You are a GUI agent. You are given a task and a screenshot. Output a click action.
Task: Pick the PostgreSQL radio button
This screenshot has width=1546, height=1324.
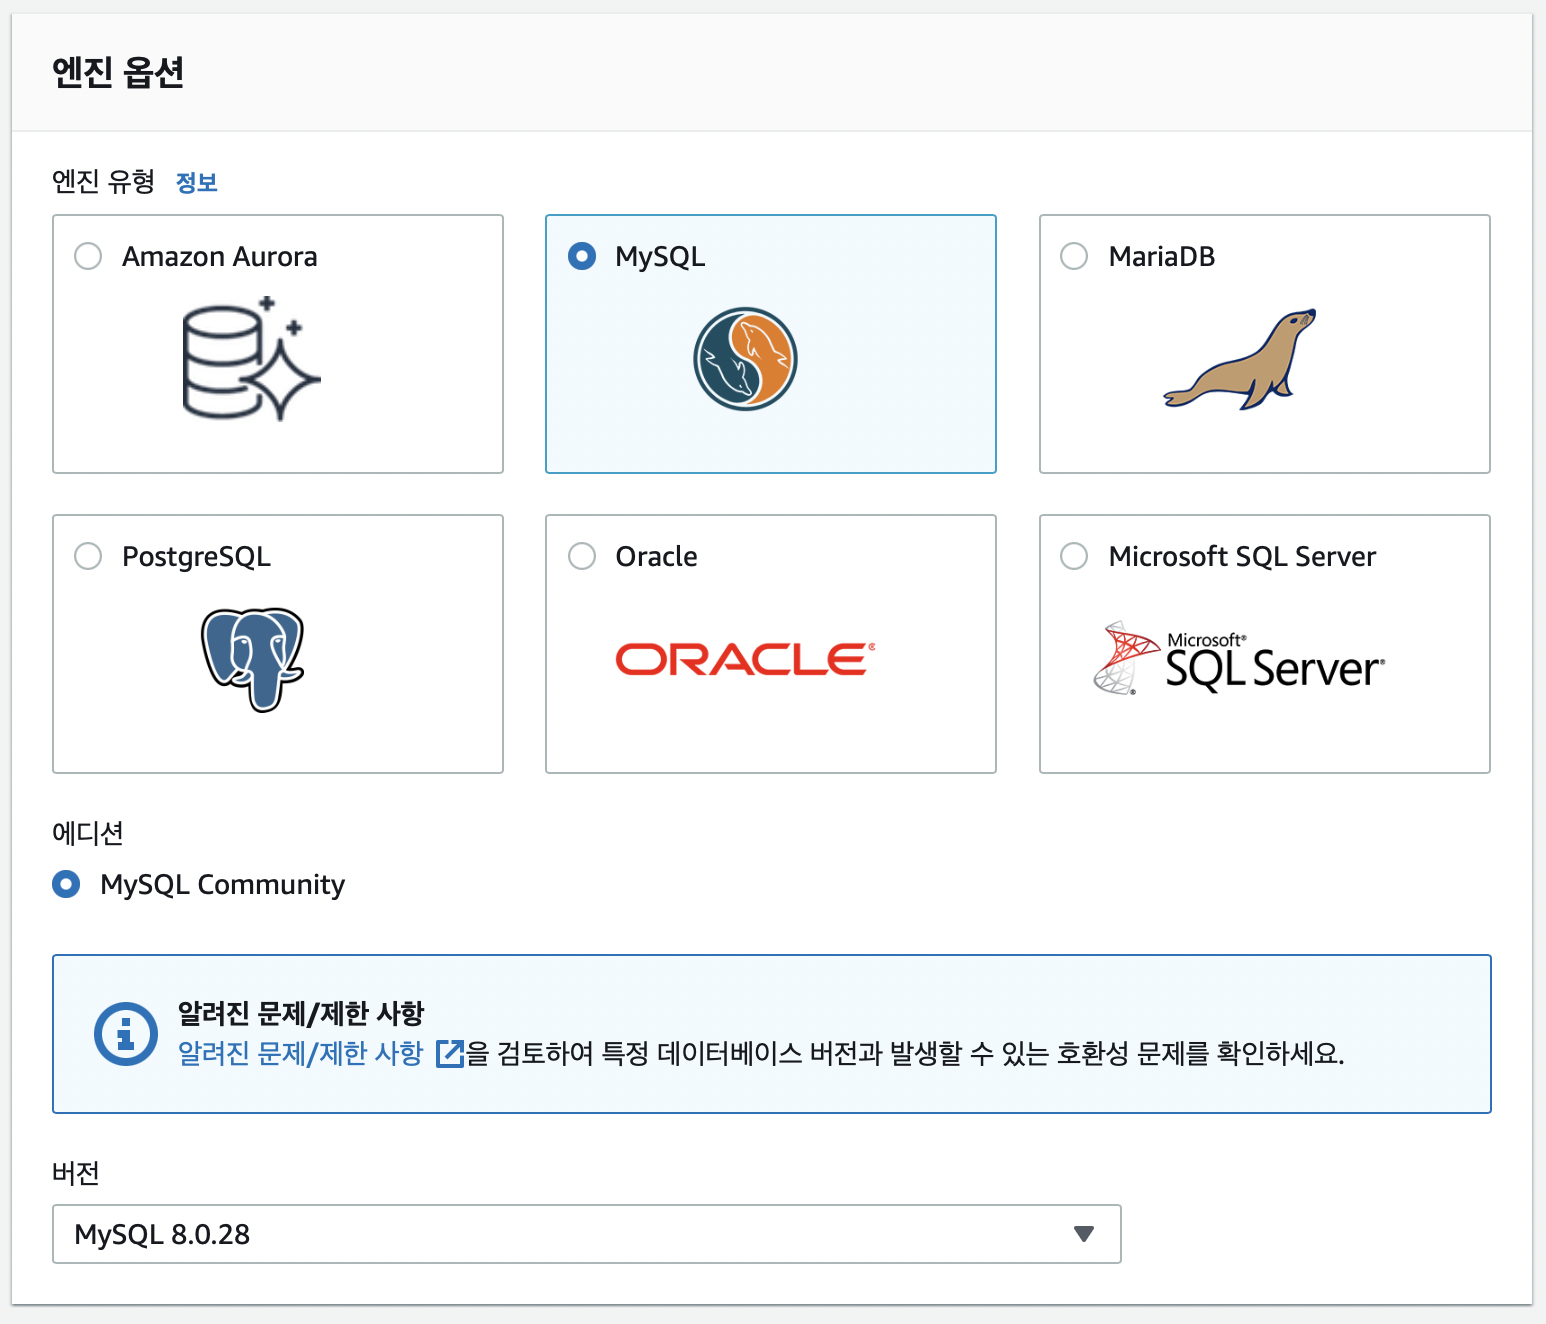88,556
